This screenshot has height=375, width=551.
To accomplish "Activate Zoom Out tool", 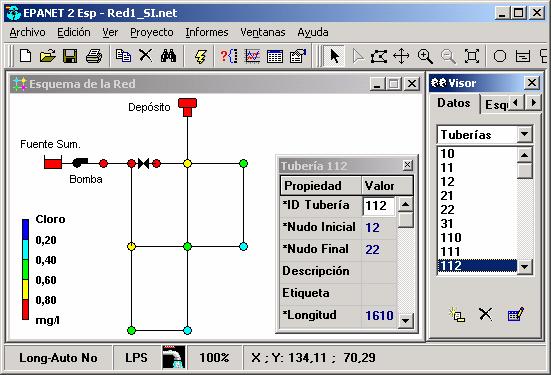I will (x=448, y=56).
